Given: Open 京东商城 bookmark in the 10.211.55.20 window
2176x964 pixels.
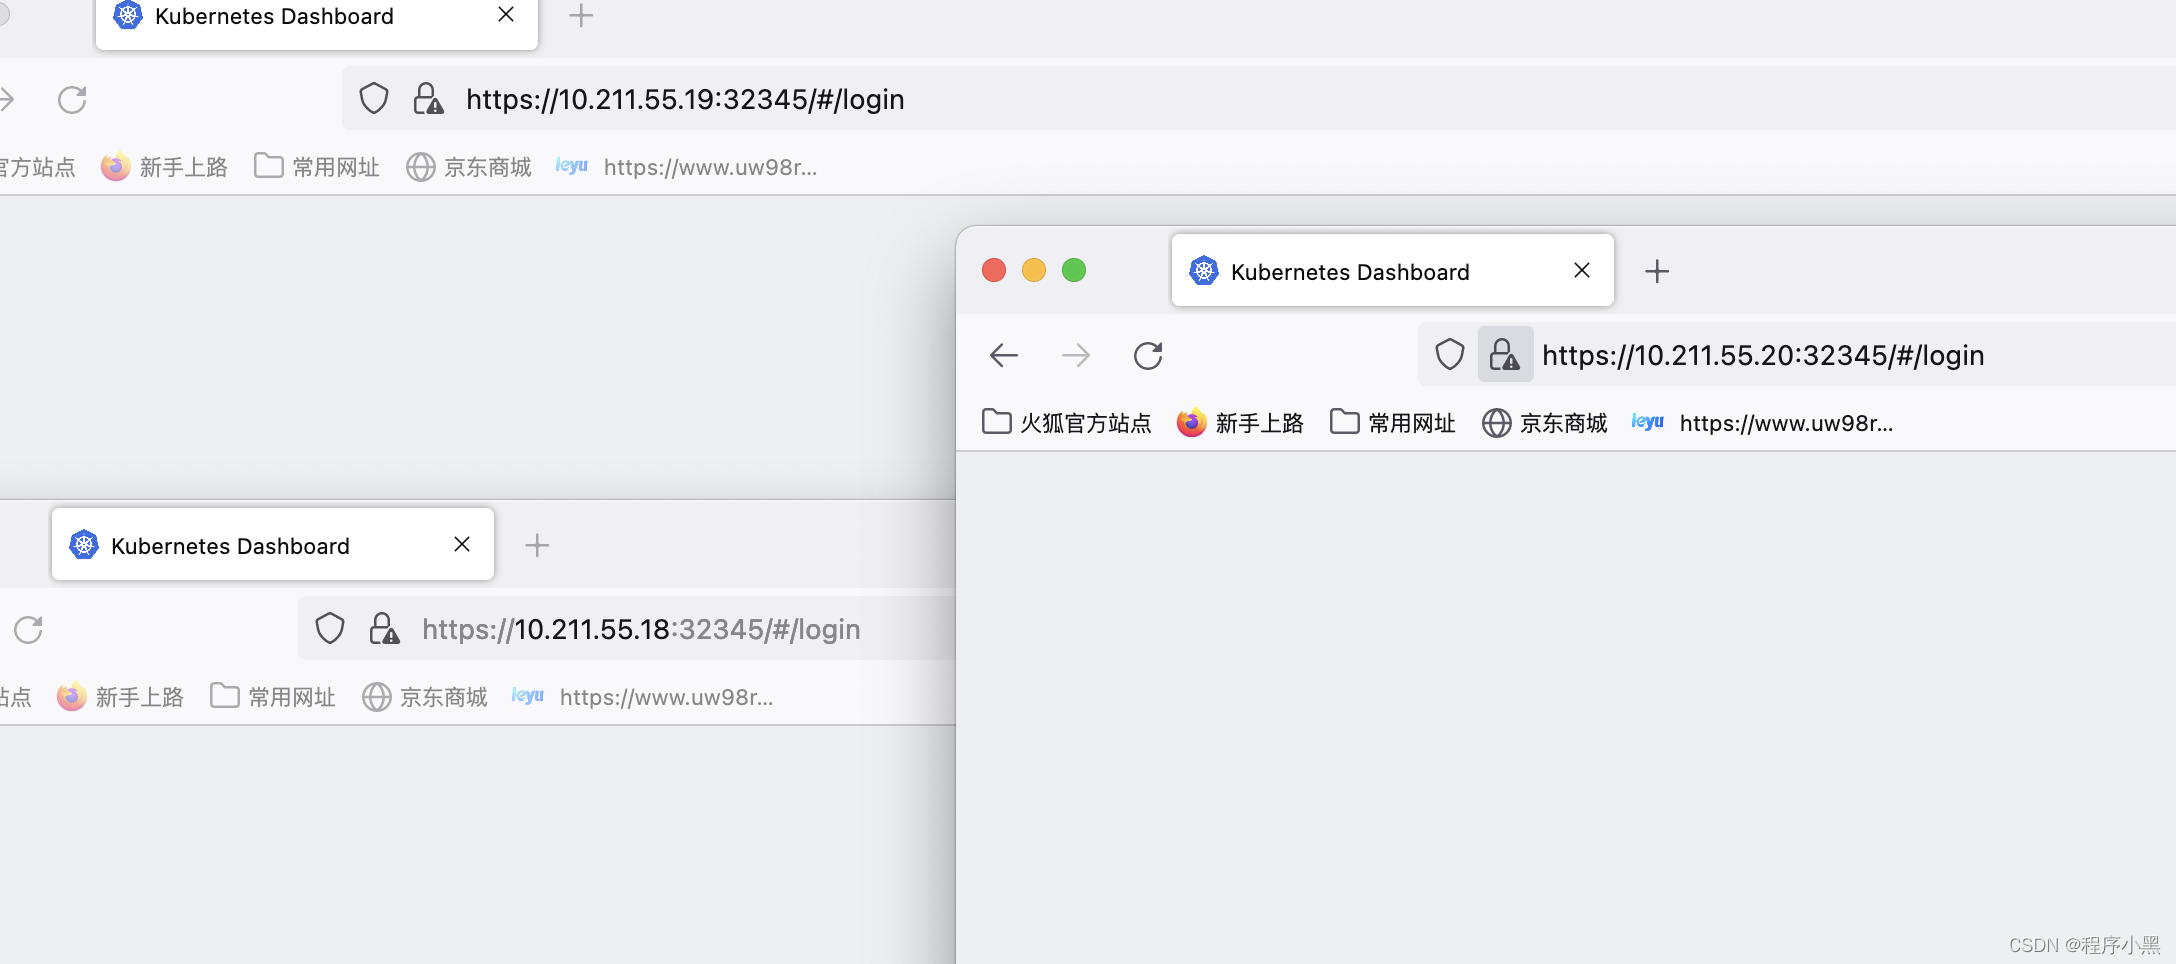Looking at the screenshot, I should [1545, 423].
